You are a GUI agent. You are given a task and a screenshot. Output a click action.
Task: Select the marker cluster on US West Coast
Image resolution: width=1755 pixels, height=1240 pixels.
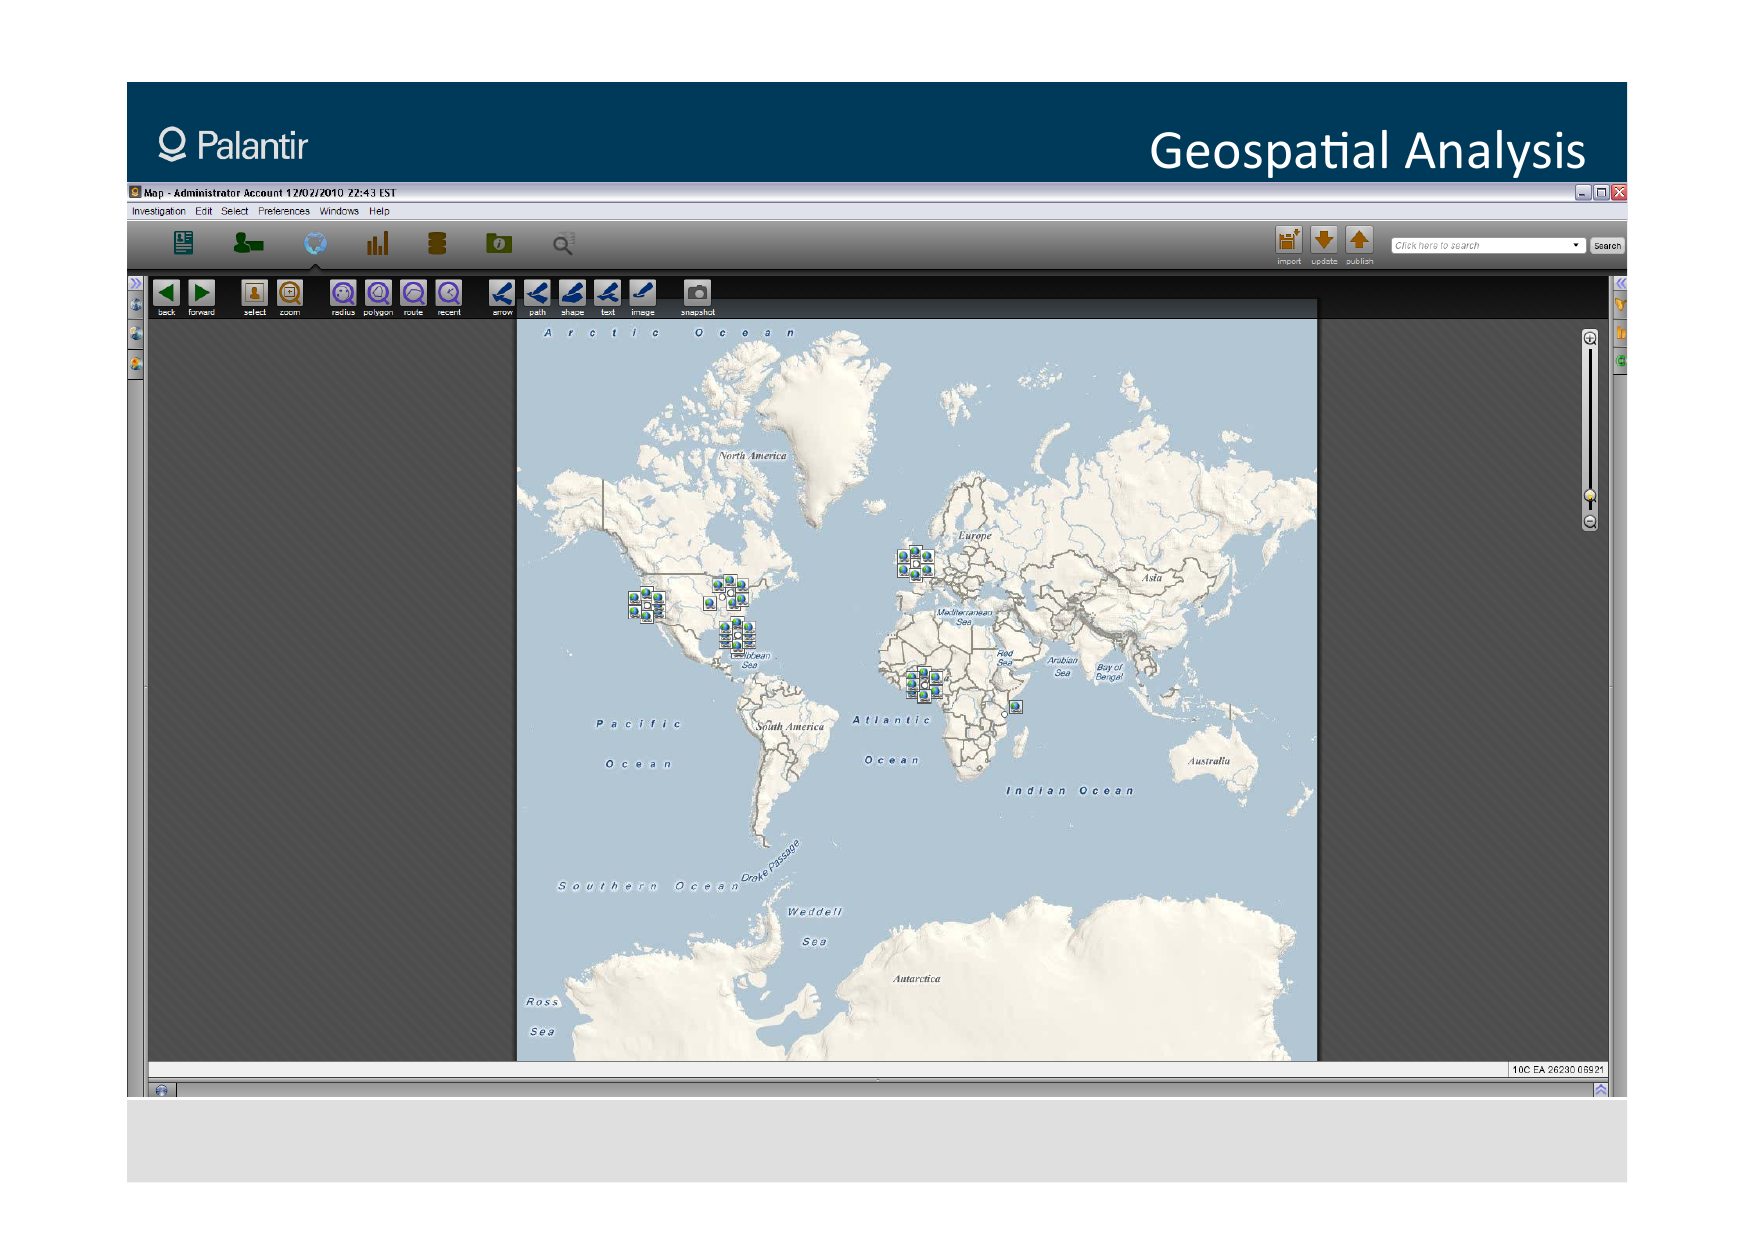click(646, 605)
